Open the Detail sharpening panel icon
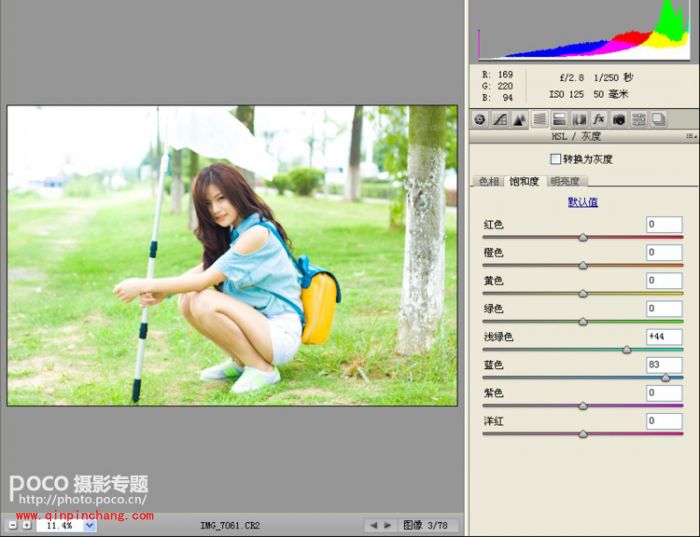The height and width of the screenshot is (537, 700). coord(519,120)
